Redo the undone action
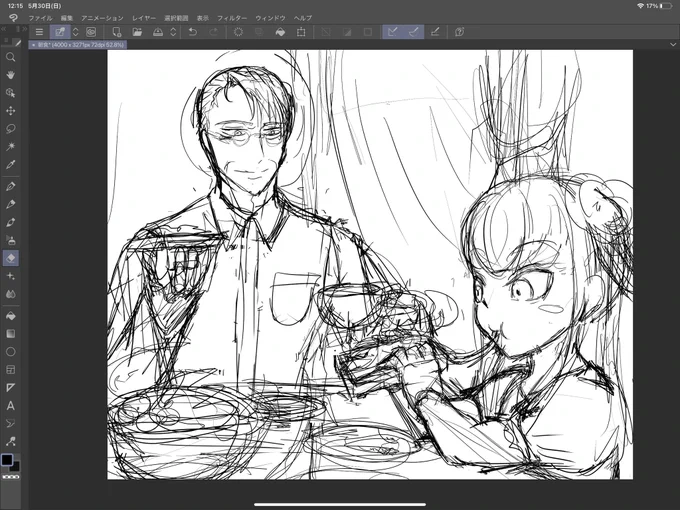 pos(213,32)
